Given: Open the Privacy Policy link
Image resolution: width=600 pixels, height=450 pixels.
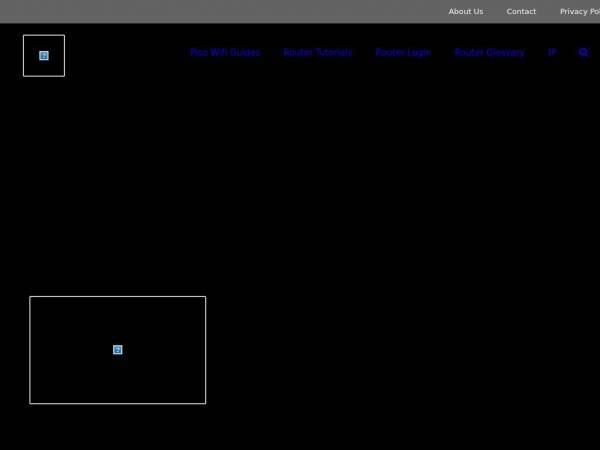Looking at the screenshot, I should pos(580,11).
